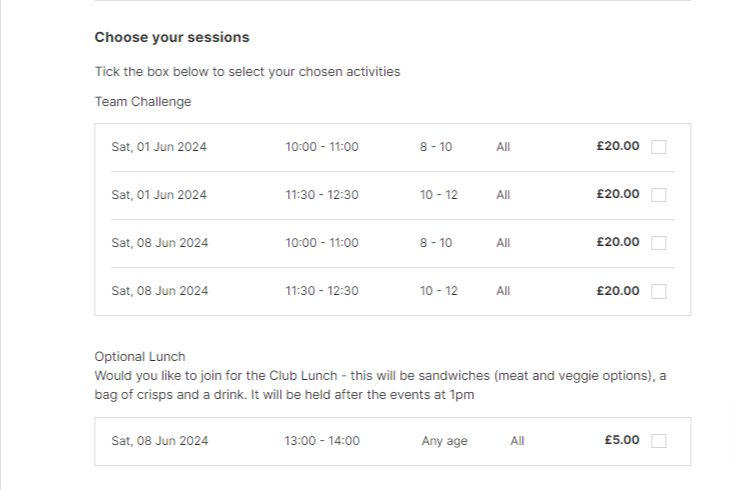This screenshot has width=735, height=490.
Task: Check the 08 Jun 10:00 - 11:00 session box
Action: pyautogui.click(x=659, y=243)
